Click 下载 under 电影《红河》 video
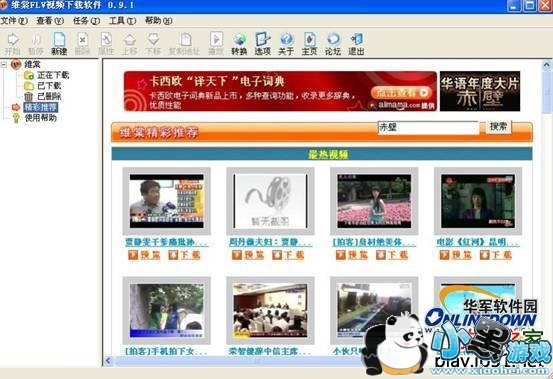553x379 pixels. click(x=496, y=255)
